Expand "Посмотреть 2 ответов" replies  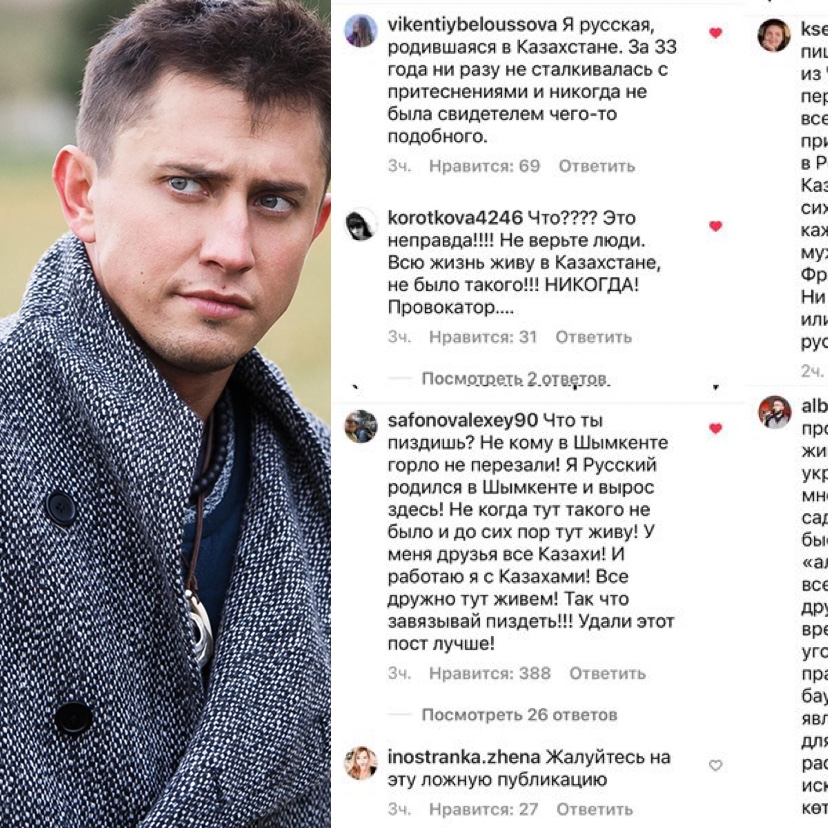[x=515, y=379]
